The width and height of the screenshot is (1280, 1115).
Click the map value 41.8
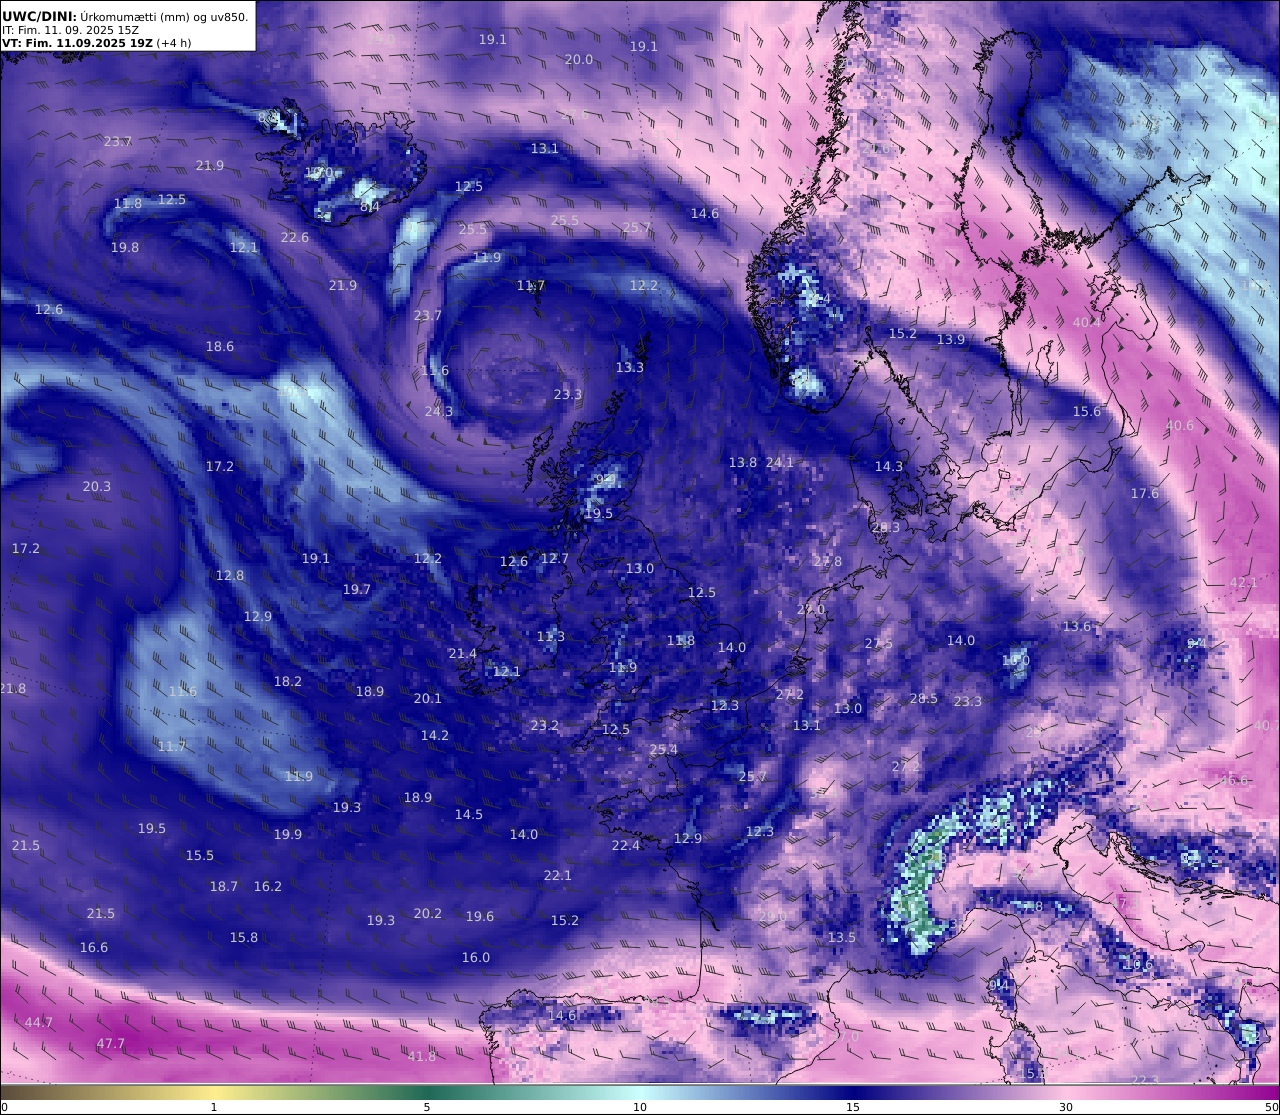422,1057
